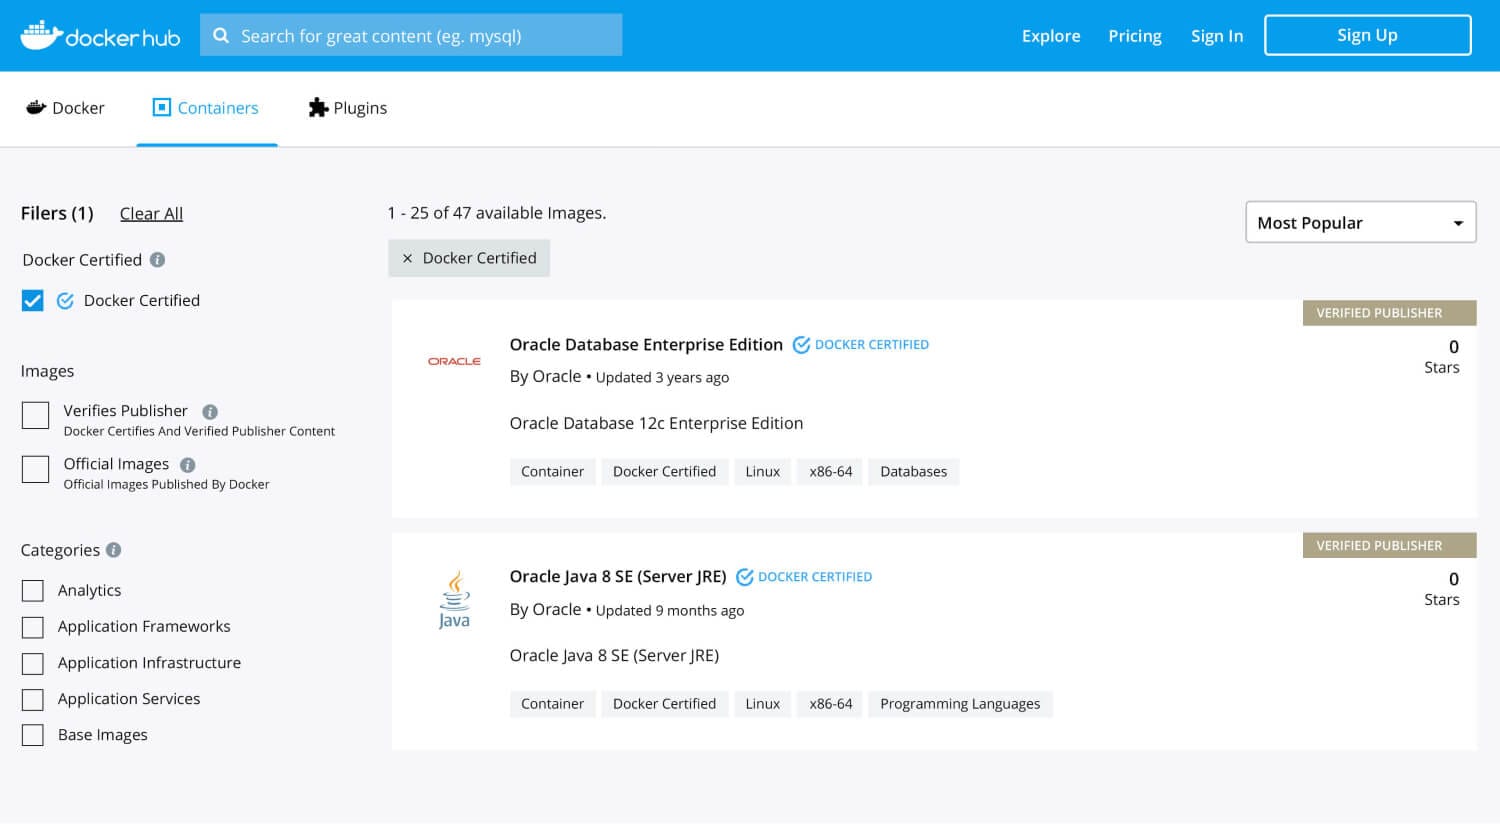Click the info icon beside Categories
This screenshot has height=824, width=1500.
112,549
